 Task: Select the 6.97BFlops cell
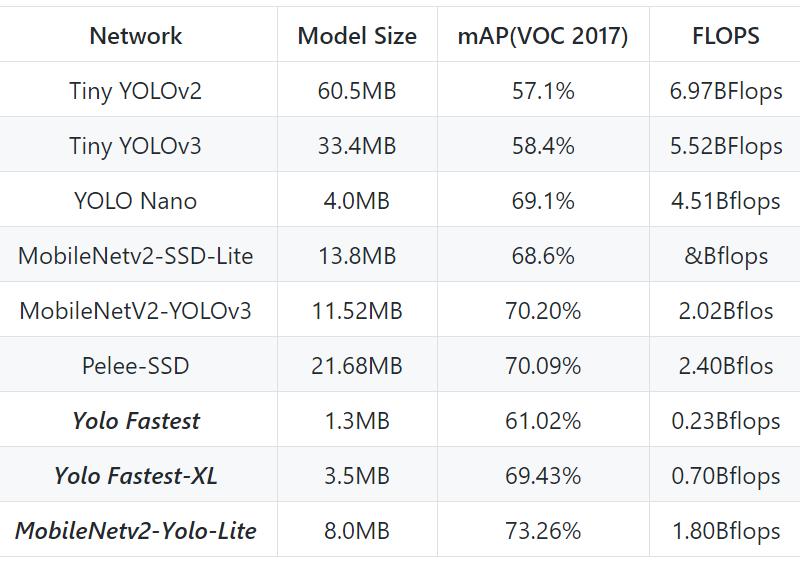[726, 91]
